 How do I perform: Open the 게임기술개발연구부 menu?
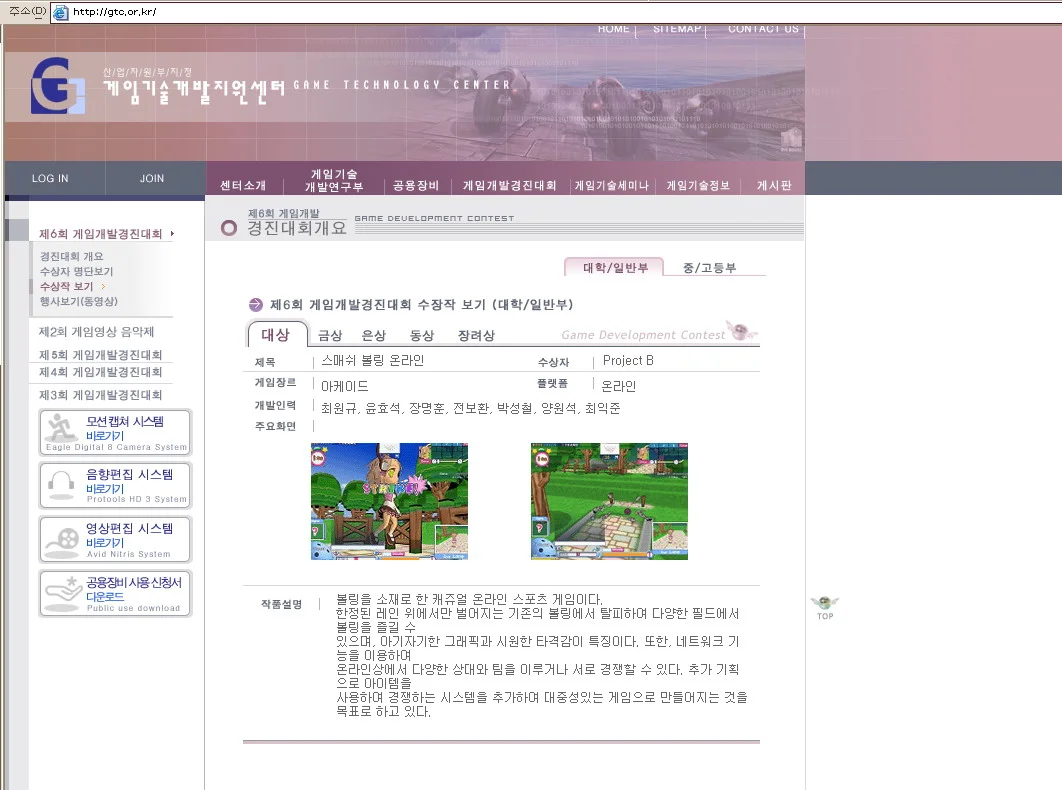pos(334,180)
